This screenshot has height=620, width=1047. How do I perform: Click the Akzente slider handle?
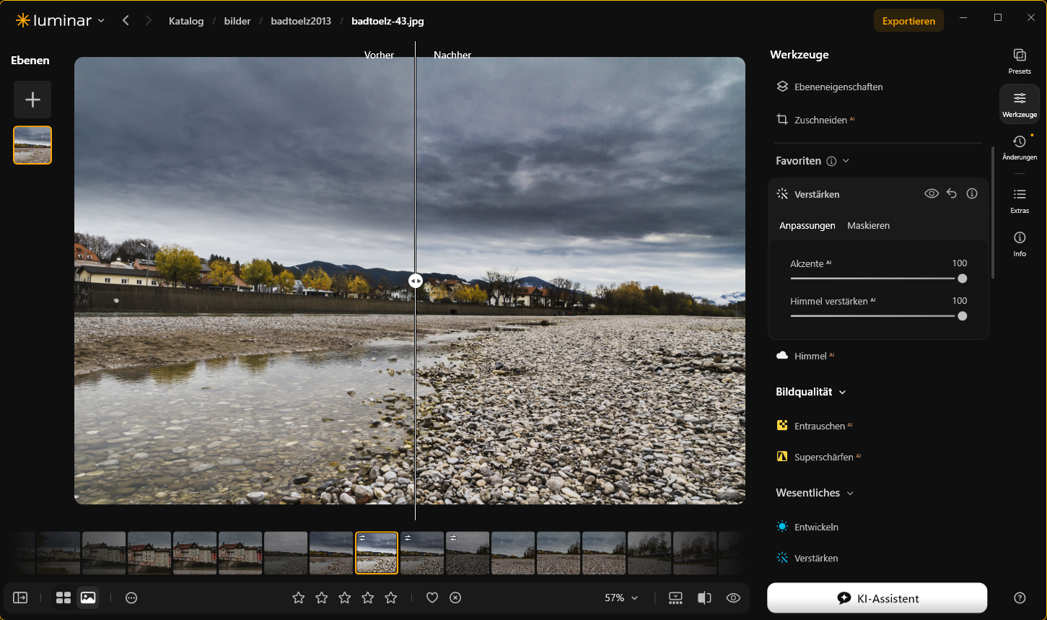coord(962,278)
